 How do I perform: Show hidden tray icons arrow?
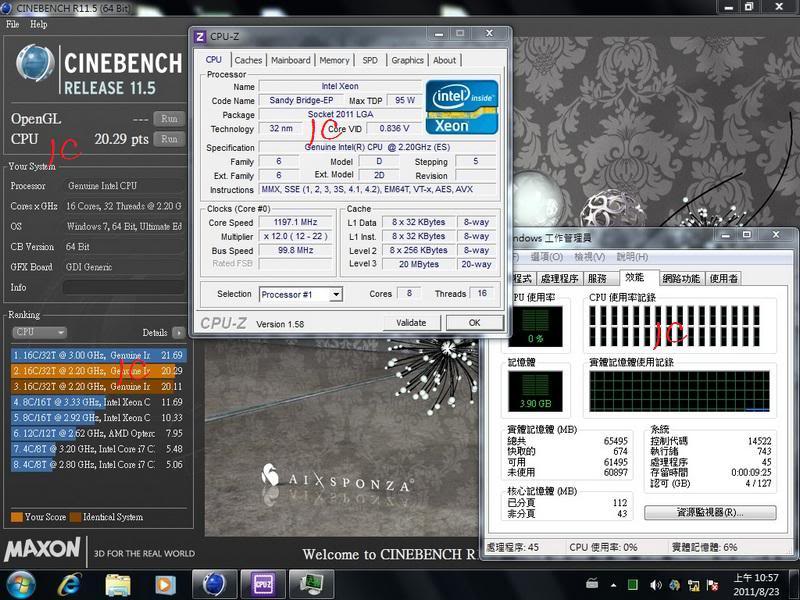pos(613,585)
